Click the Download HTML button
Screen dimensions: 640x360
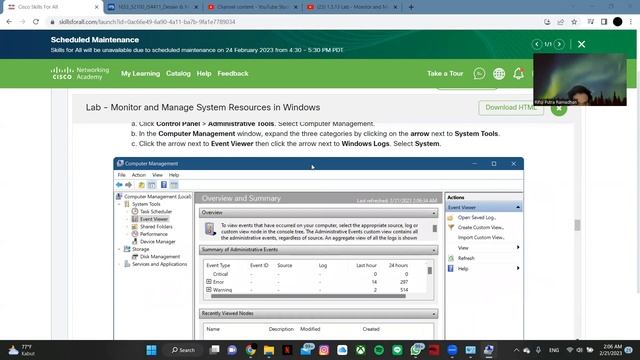(x=511, y=108)
